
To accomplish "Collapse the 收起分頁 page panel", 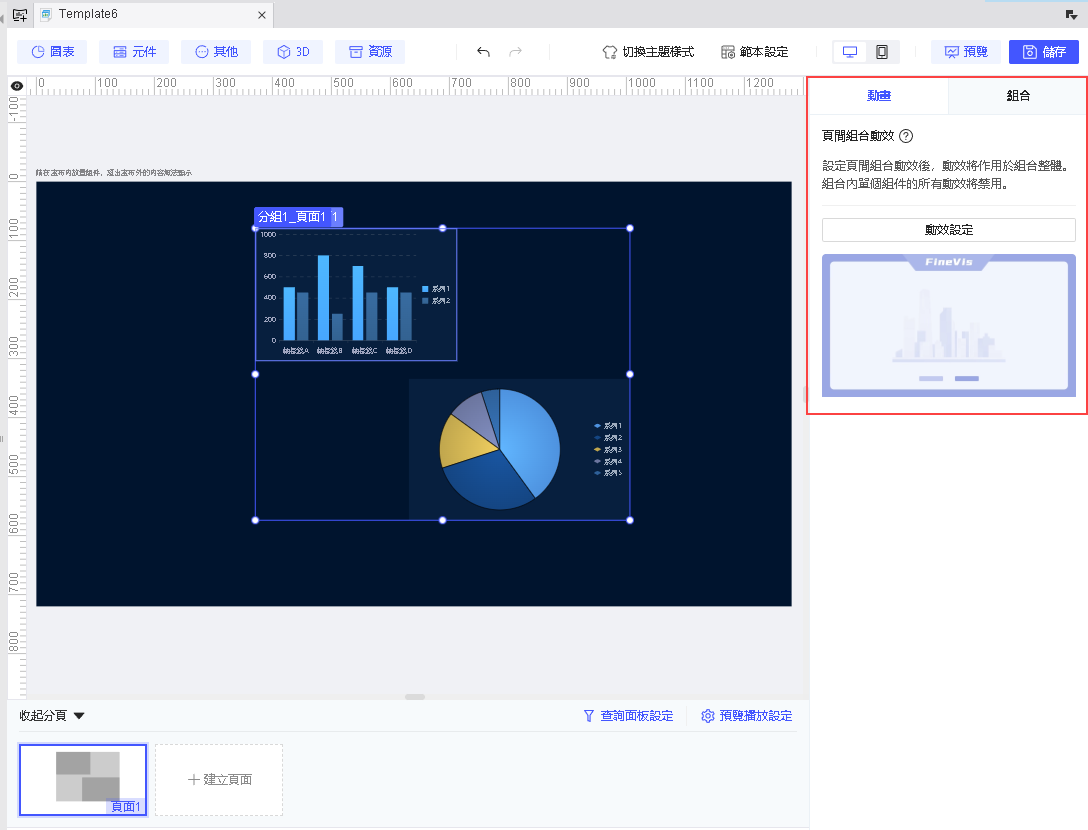I will coord(52,715).
